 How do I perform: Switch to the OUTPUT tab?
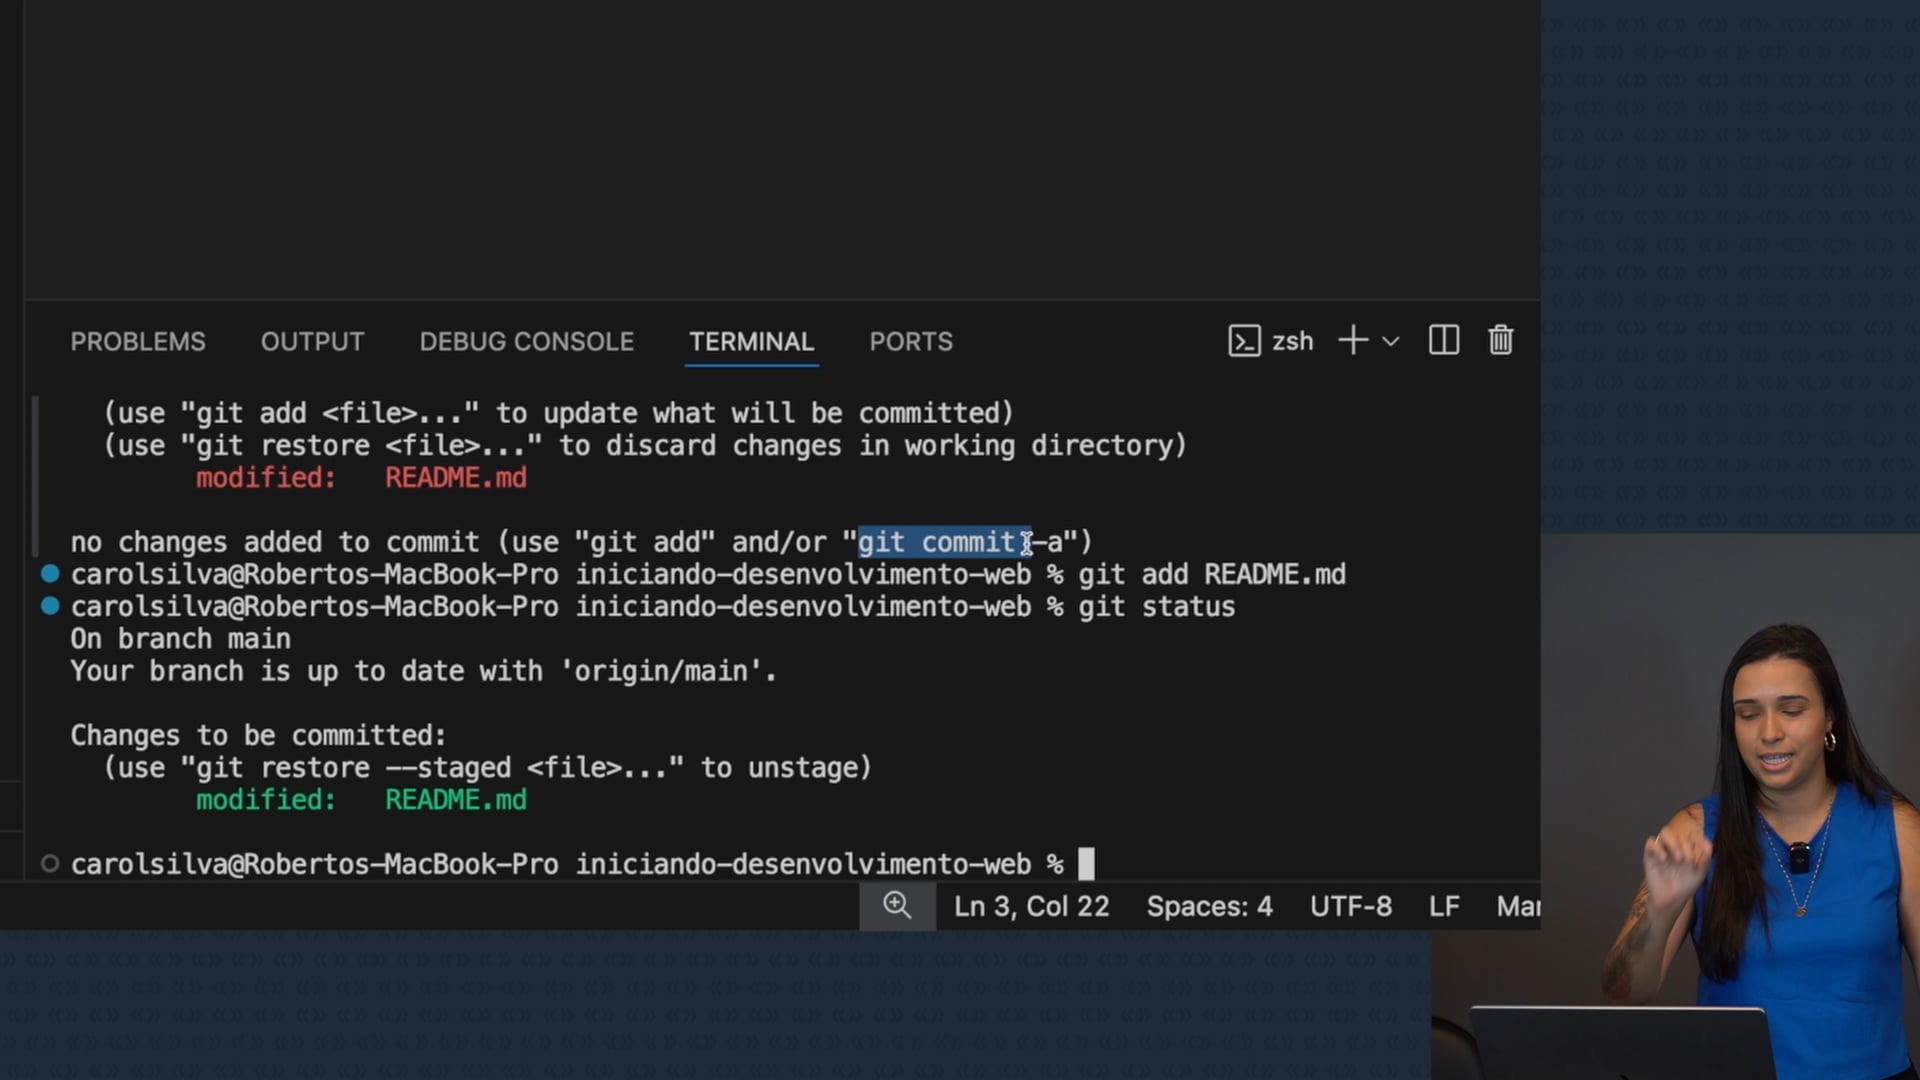click(312, 342)
